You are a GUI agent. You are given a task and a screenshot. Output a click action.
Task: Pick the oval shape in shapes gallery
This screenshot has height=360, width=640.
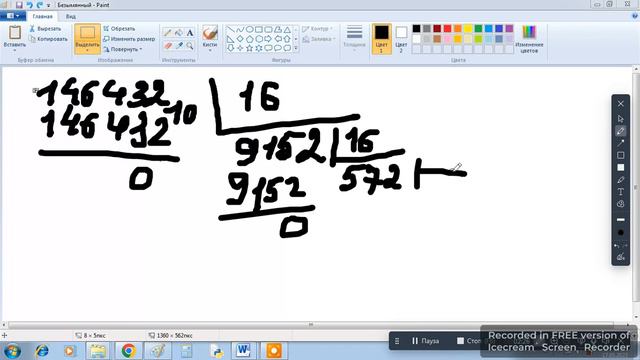(249, 29)
